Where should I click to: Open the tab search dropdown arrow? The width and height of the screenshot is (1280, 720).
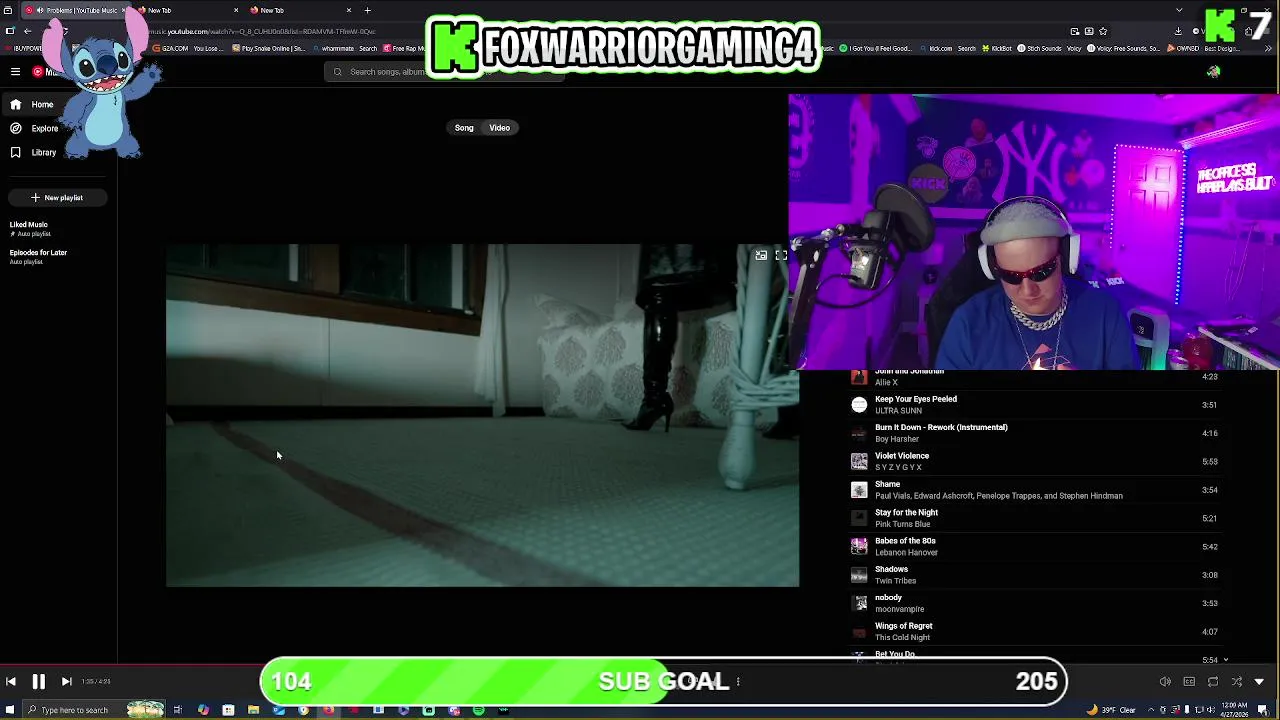click(1179, 10)
